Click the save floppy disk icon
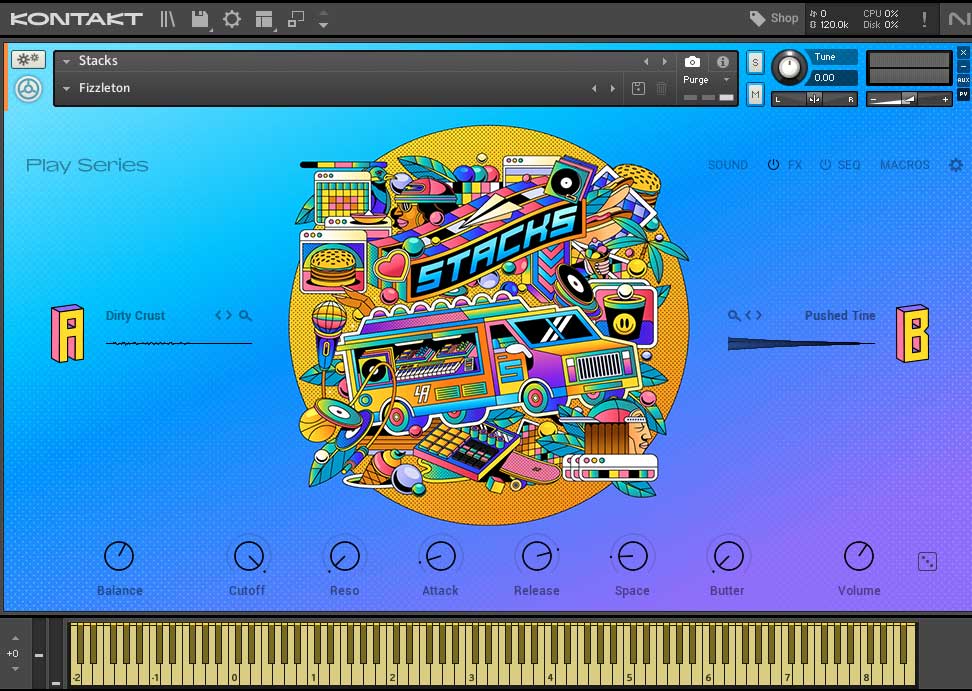Screen dimensions: 972x691 click(200, 19)
